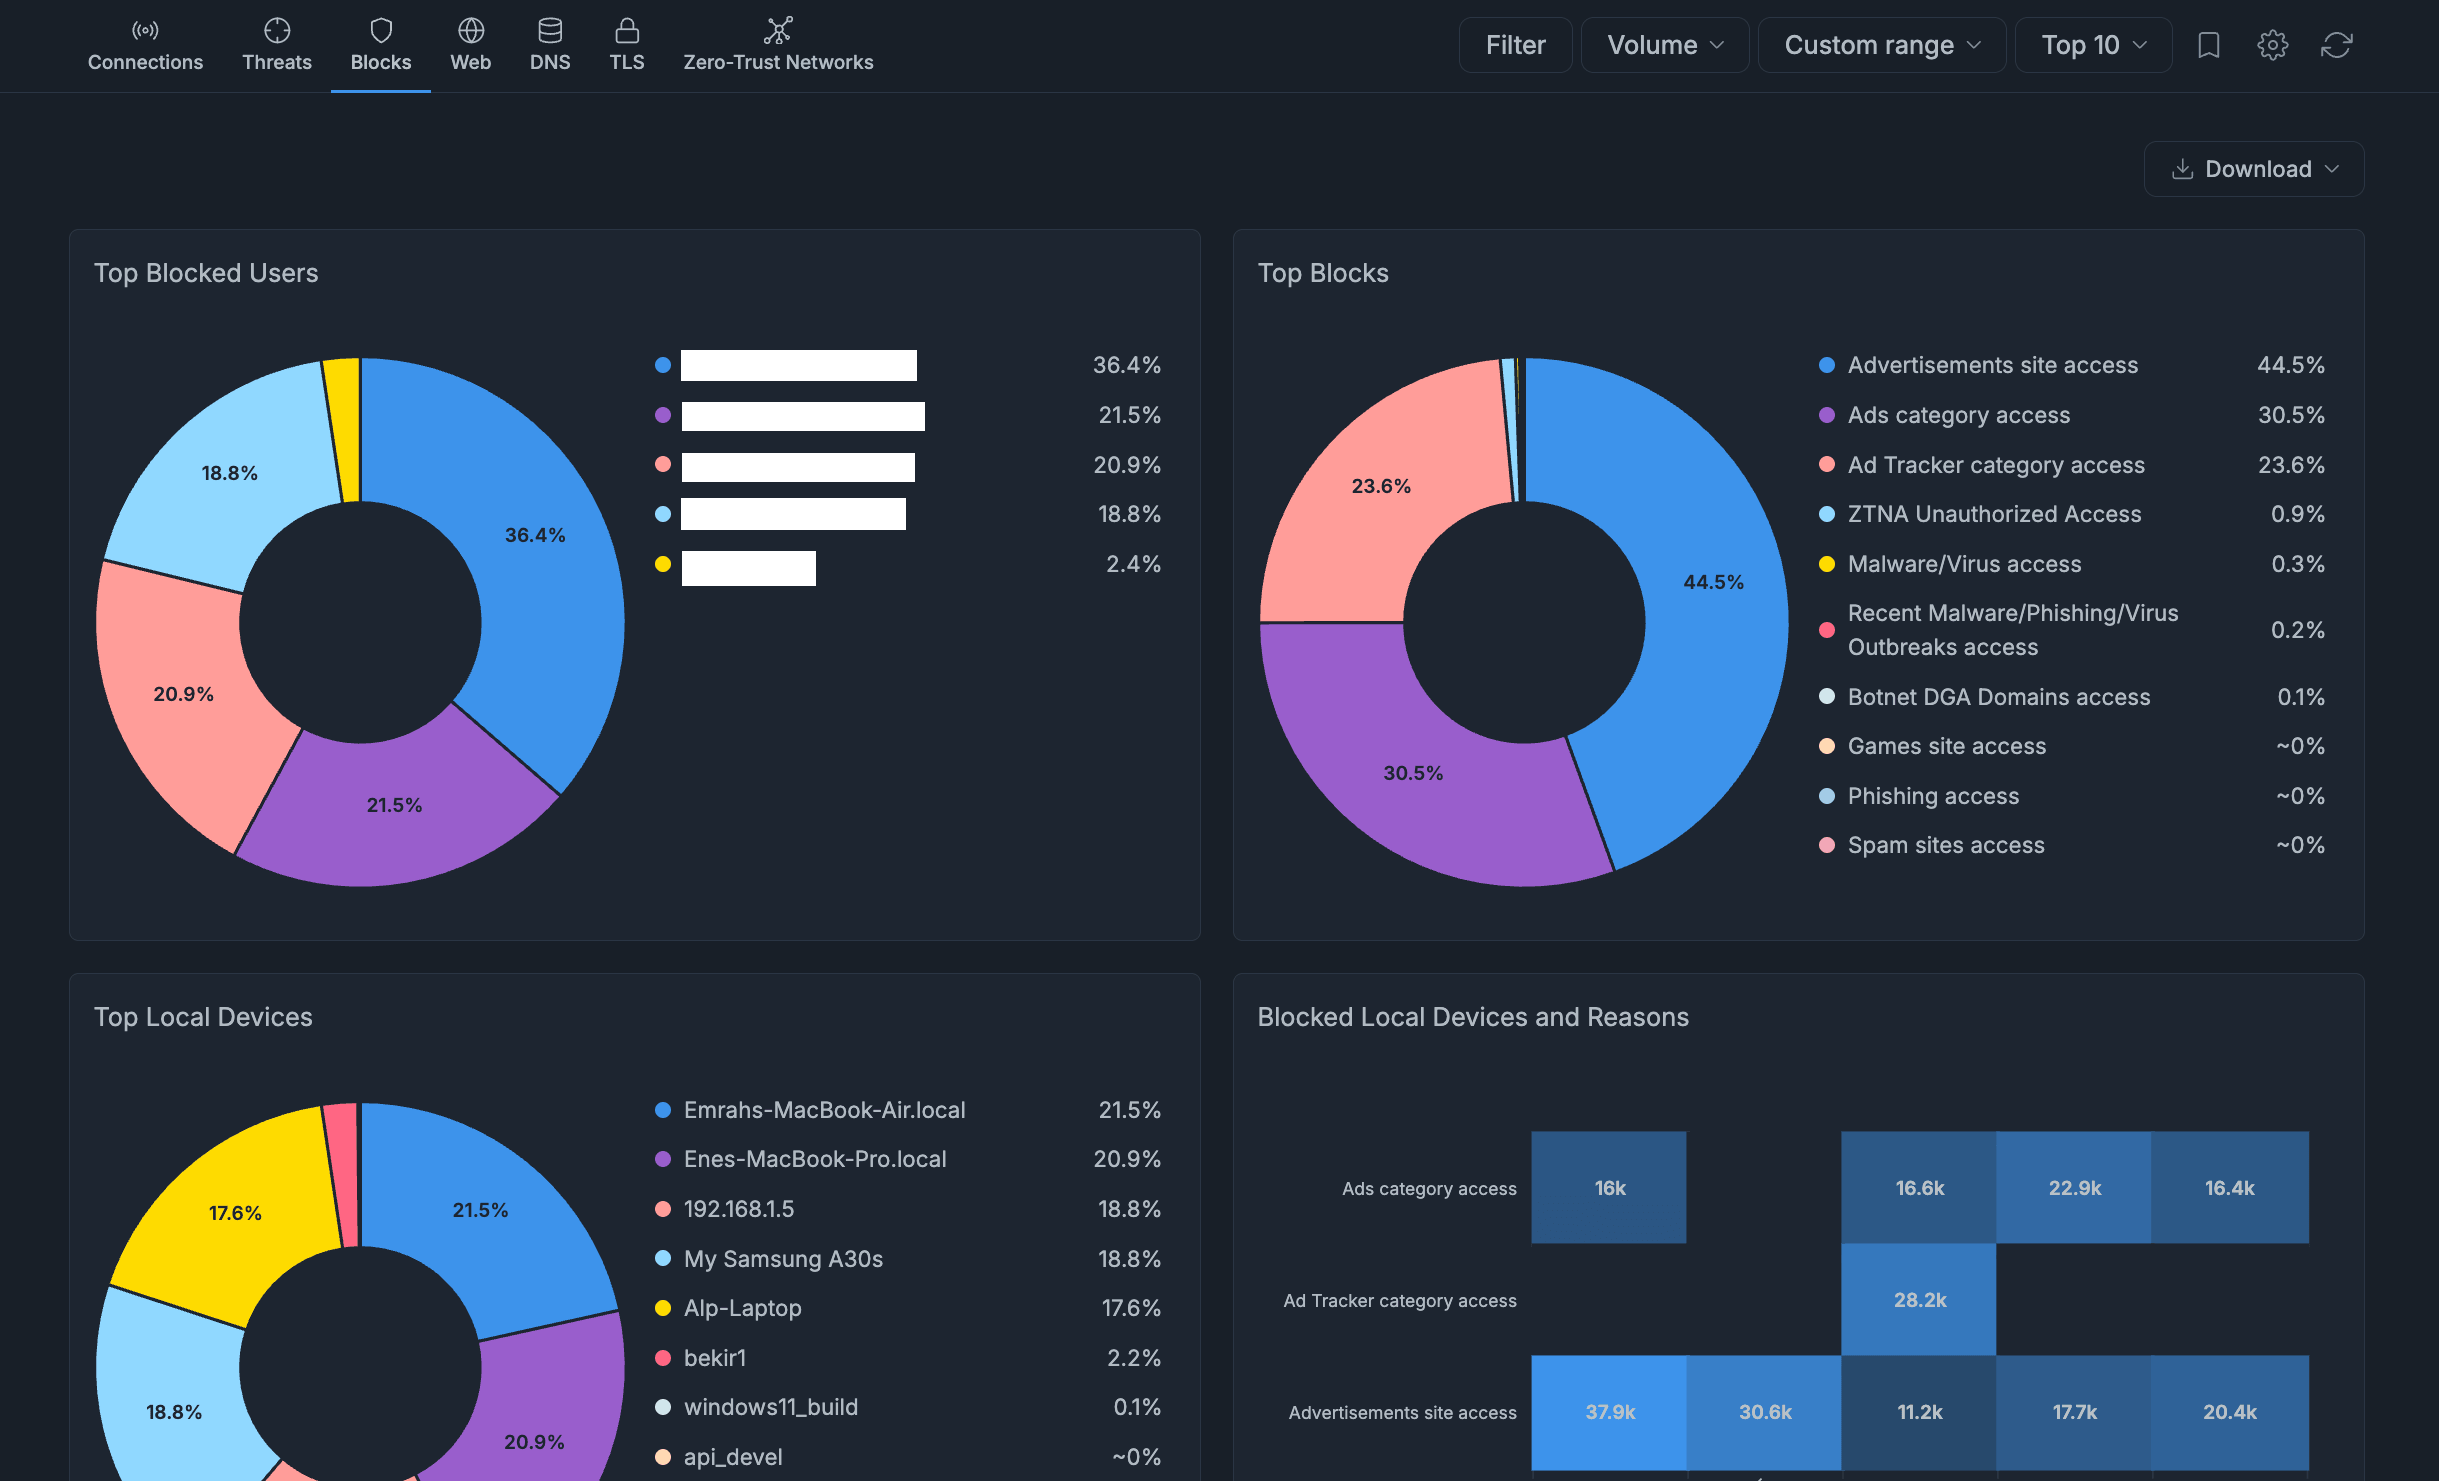This screenshot has height=1481, width=2439.
Task: Refresh the dashboard with reload icon
Action: [2337, 45]
